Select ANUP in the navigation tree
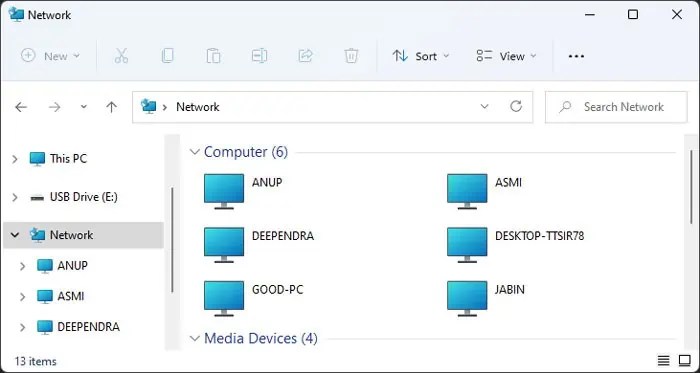 [62, 266]
